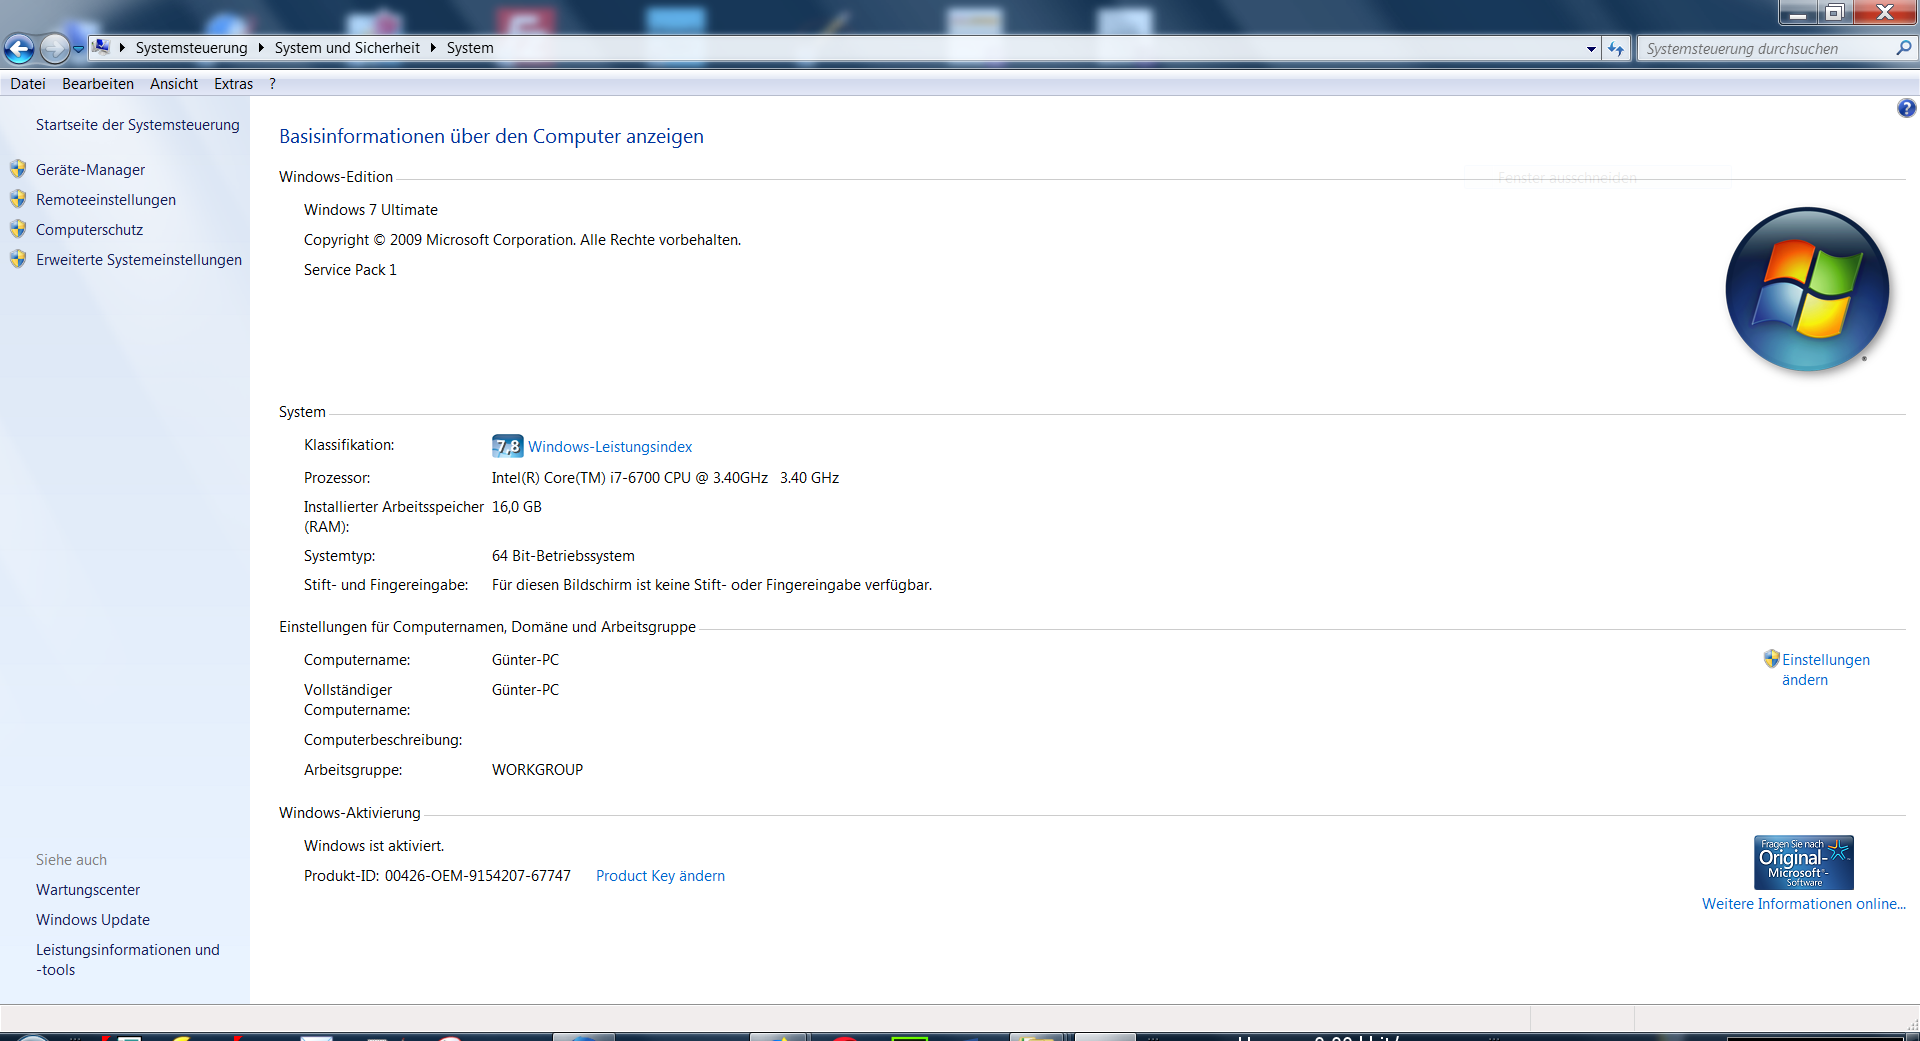Click the Stift- oder Fingereingabe availability text
This screenshot has width=1920, height=1041.
[711, 585]
